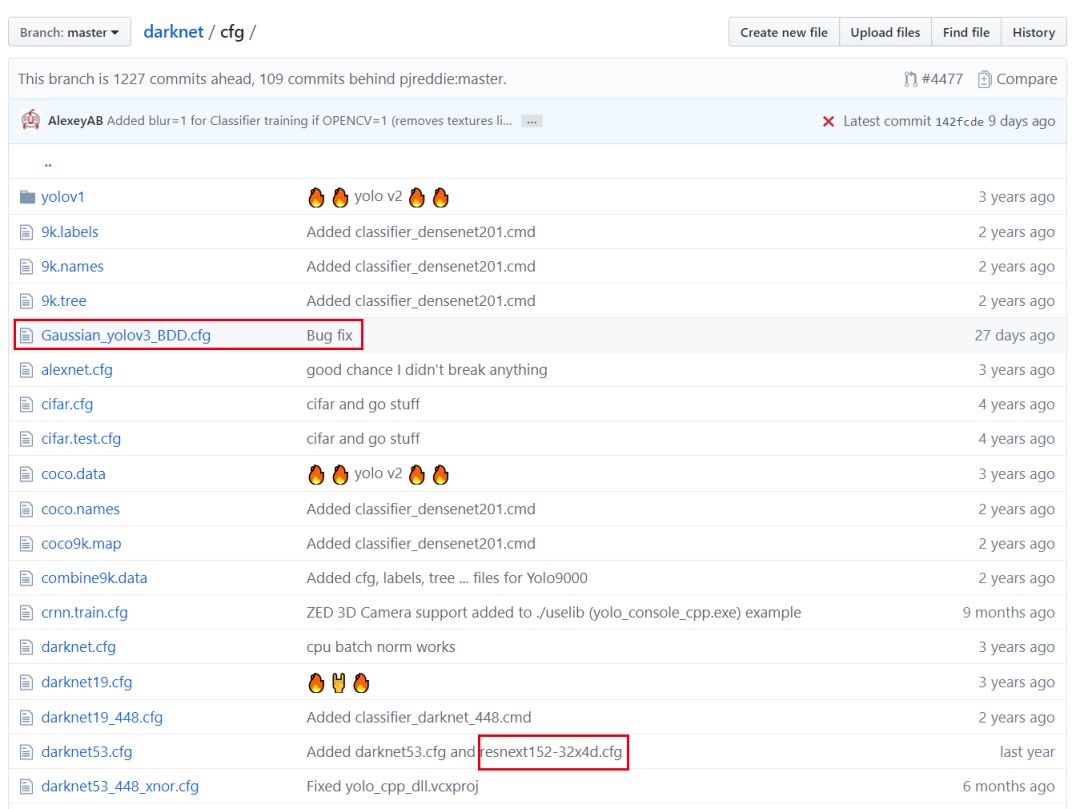
Task: Click the Create new file button
Action: pyautogui.click(x=784, y=32)
